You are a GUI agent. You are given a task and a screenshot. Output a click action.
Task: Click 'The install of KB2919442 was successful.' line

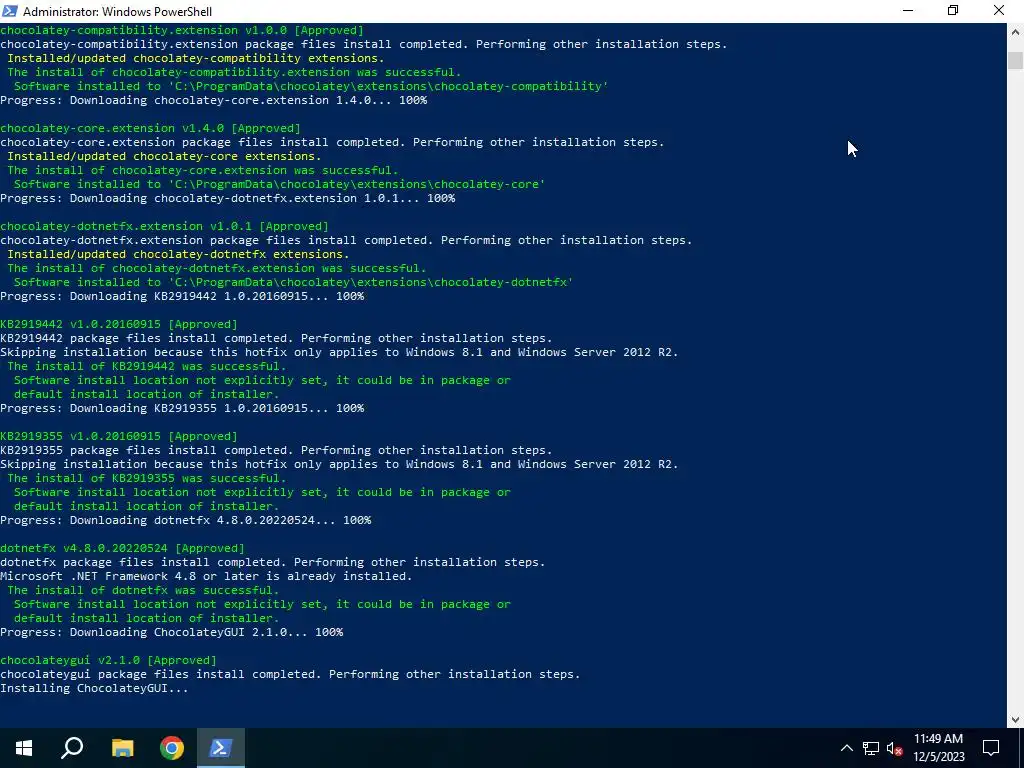pyautogui.click(x=147, y=366)
